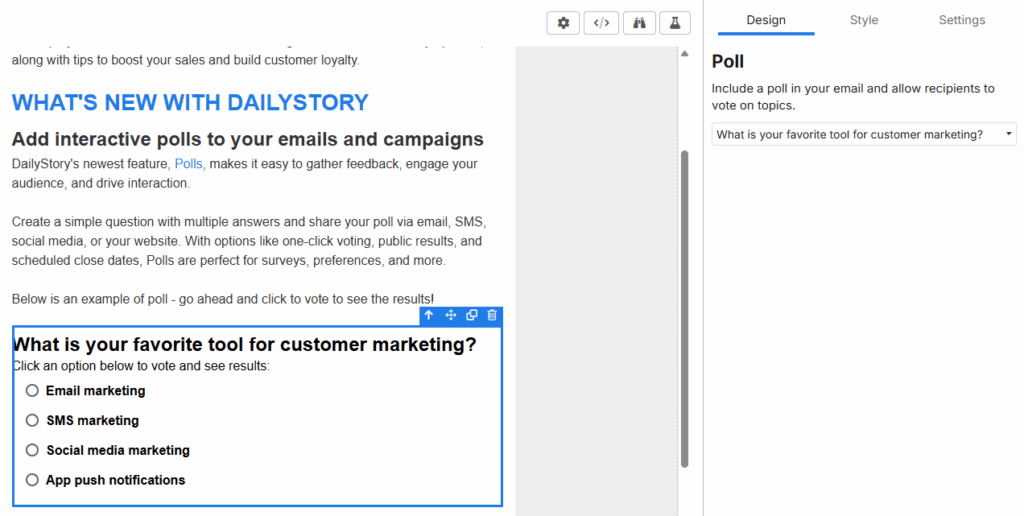Open the Settings tab
Image resolution: width=1024 pixels, height=516 pixels.
(x=961, y=20)
